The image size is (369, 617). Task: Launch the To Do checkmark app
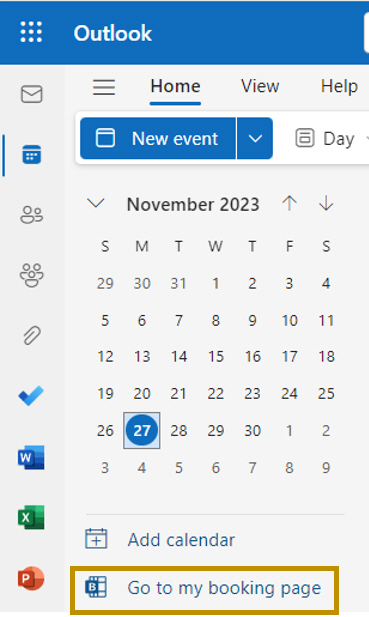coord(31,396)
